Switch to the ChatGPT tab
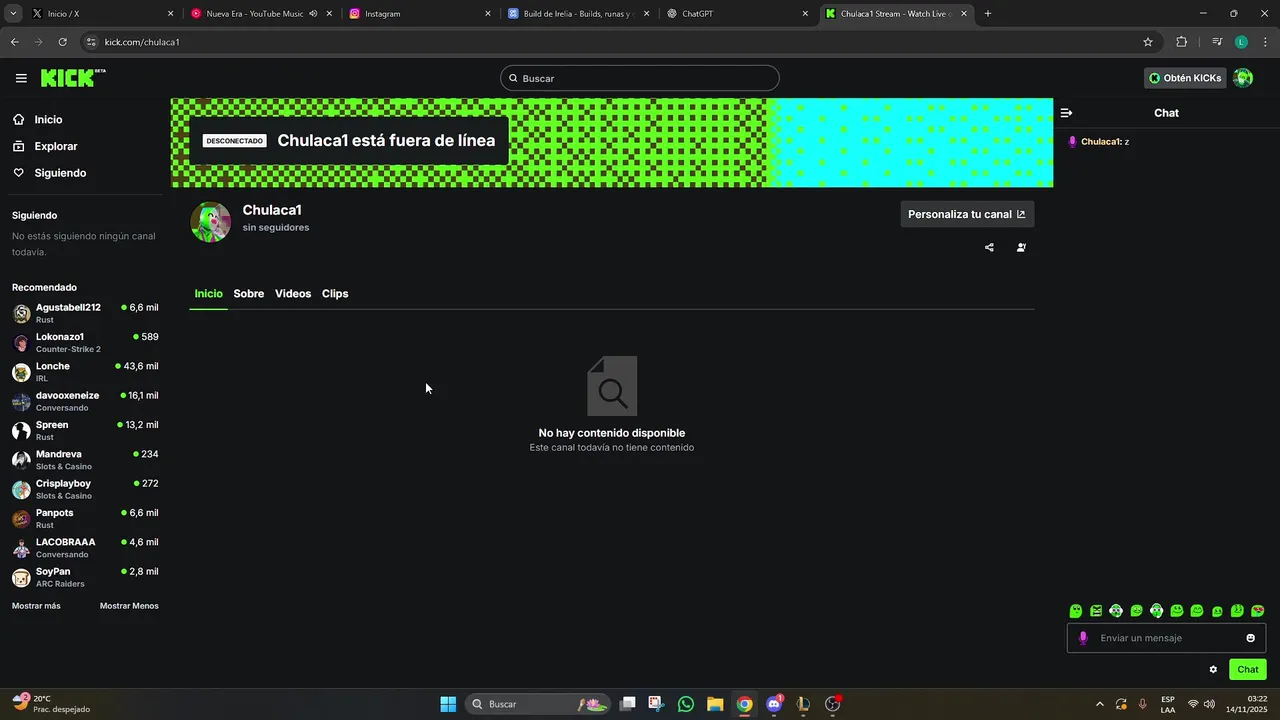Screen dimensions: 1280x720 (737, 14)
